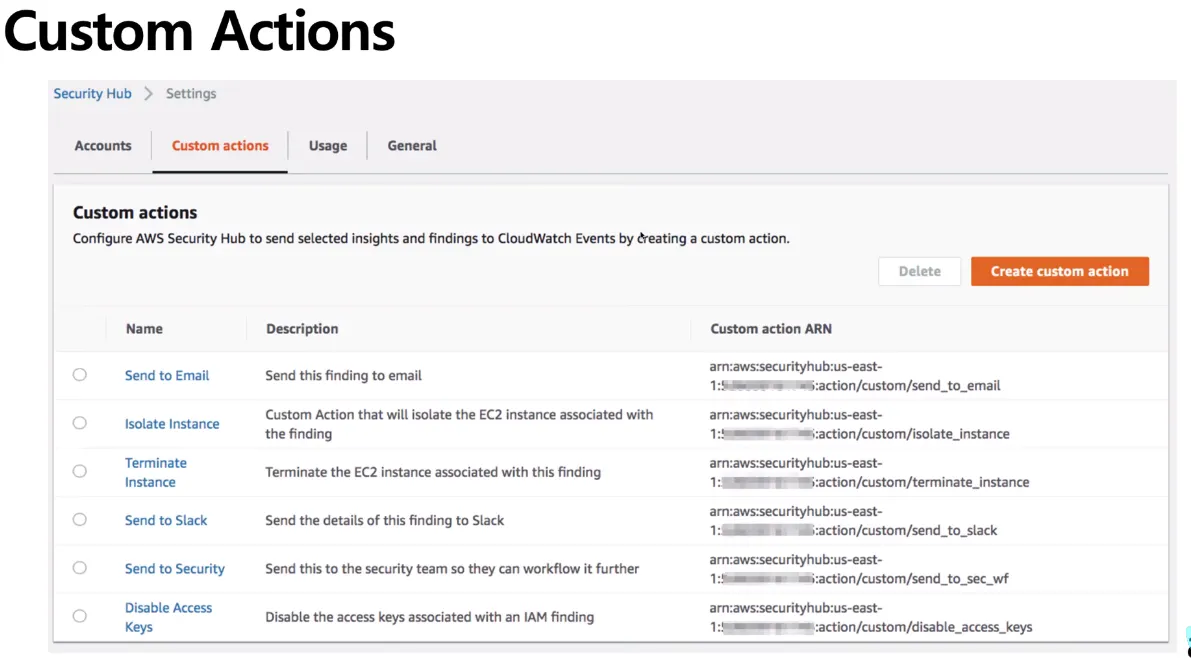The height and width of the screenshot is (663, 1191).
Task: Switch to the Accounts tab
Action: 103,146
